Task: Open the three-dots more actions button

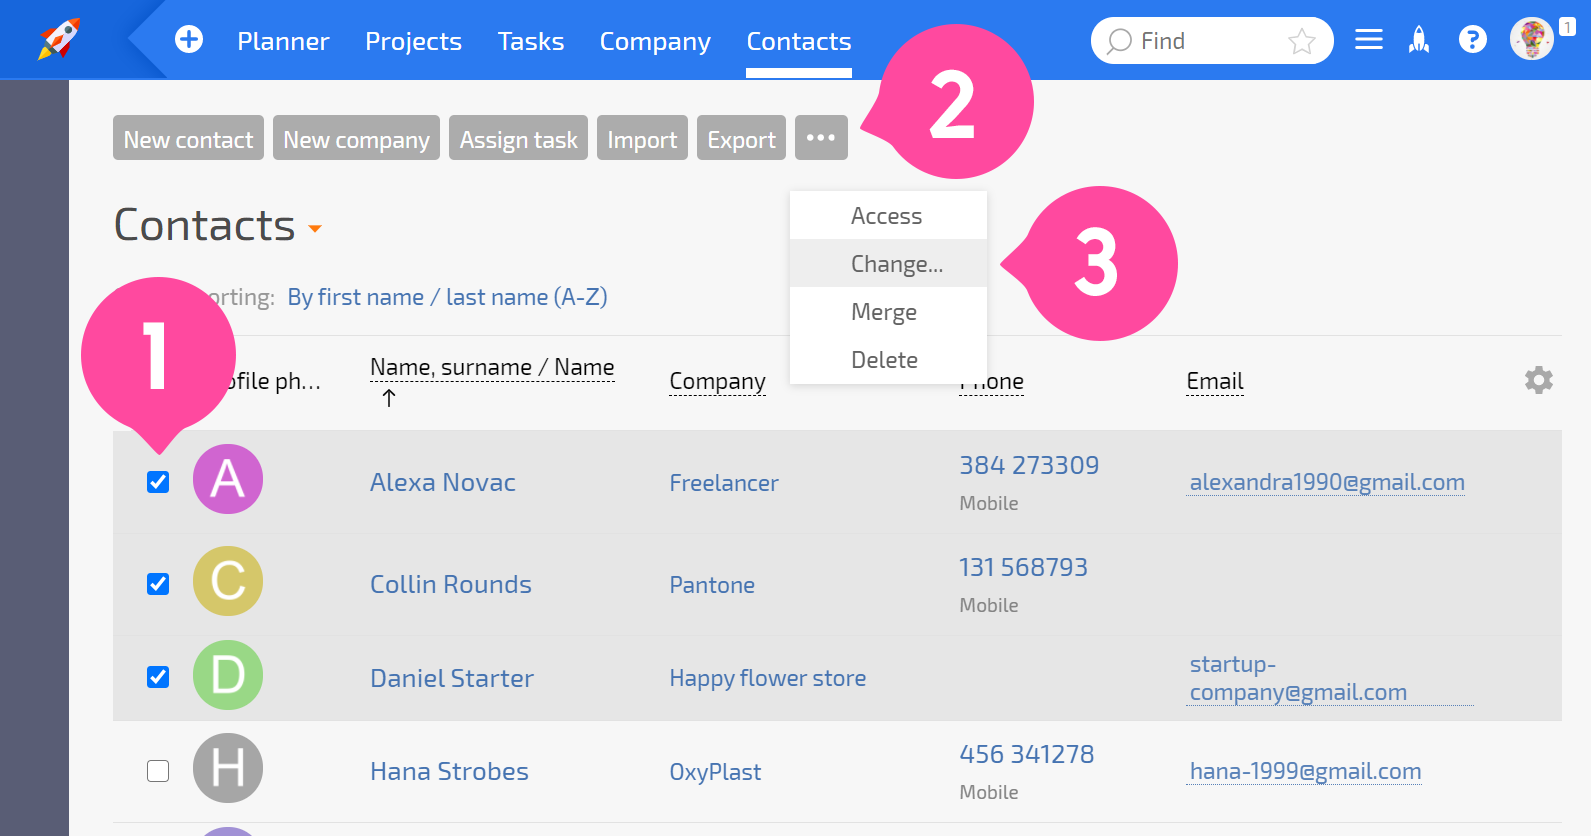Action: (x=821, y=138)
